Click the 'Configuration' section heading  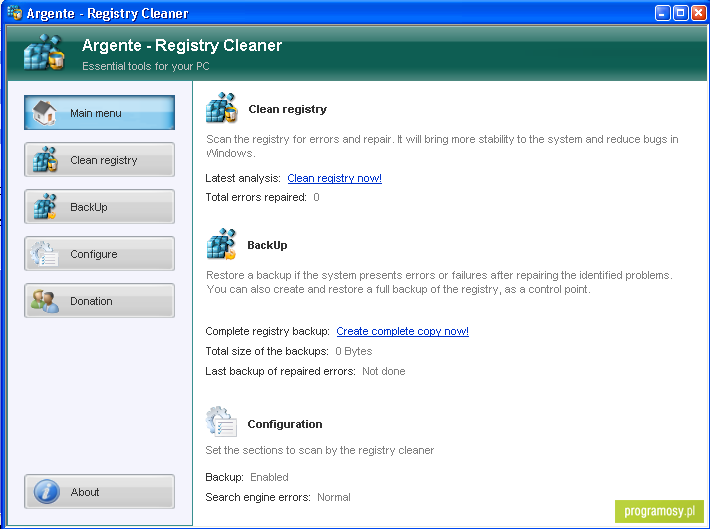point(285,424)
